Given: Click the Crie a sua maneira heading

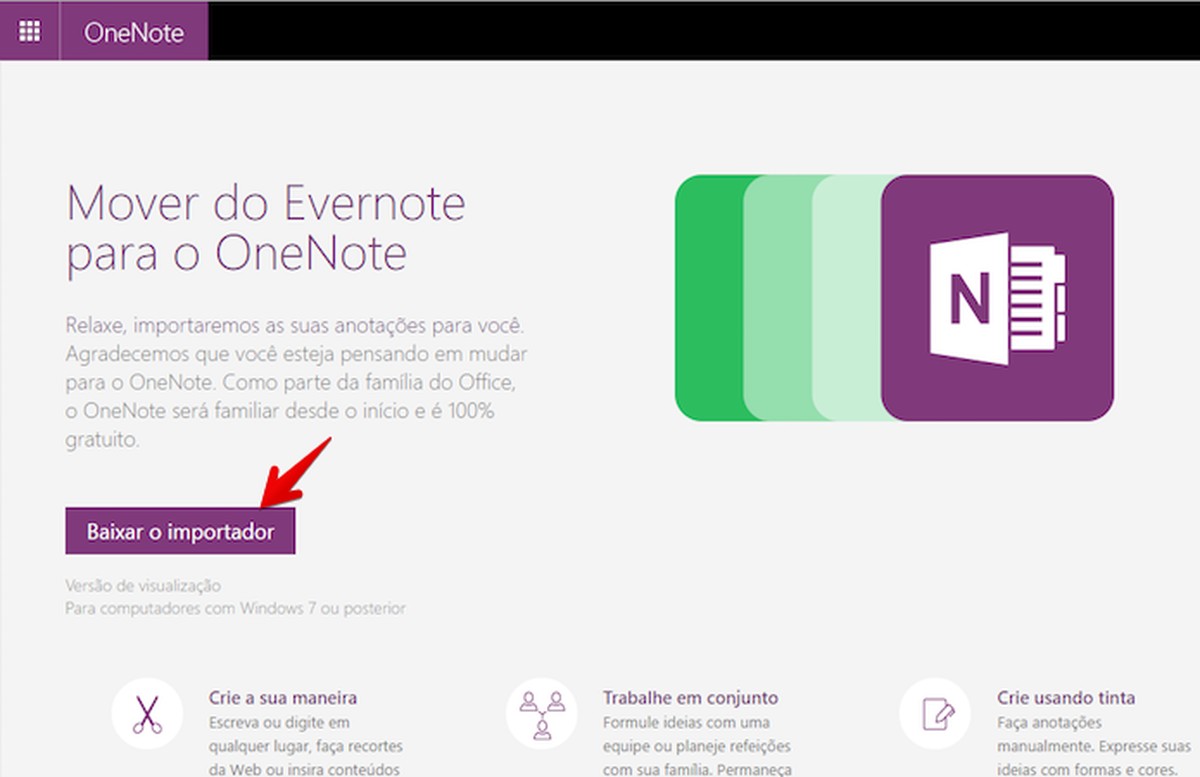Looking at the screenshot, I should (x=283, y=697).
